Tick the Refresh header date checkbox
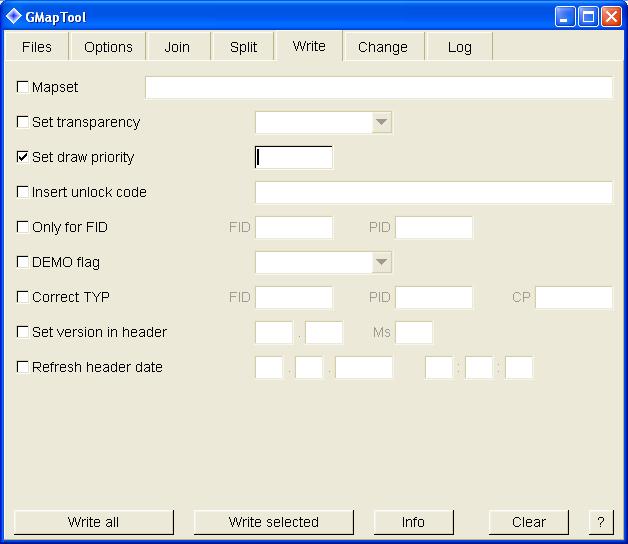The height and width of the screenshot is (544, 628). pyautogui.click(x=23, y=367)
